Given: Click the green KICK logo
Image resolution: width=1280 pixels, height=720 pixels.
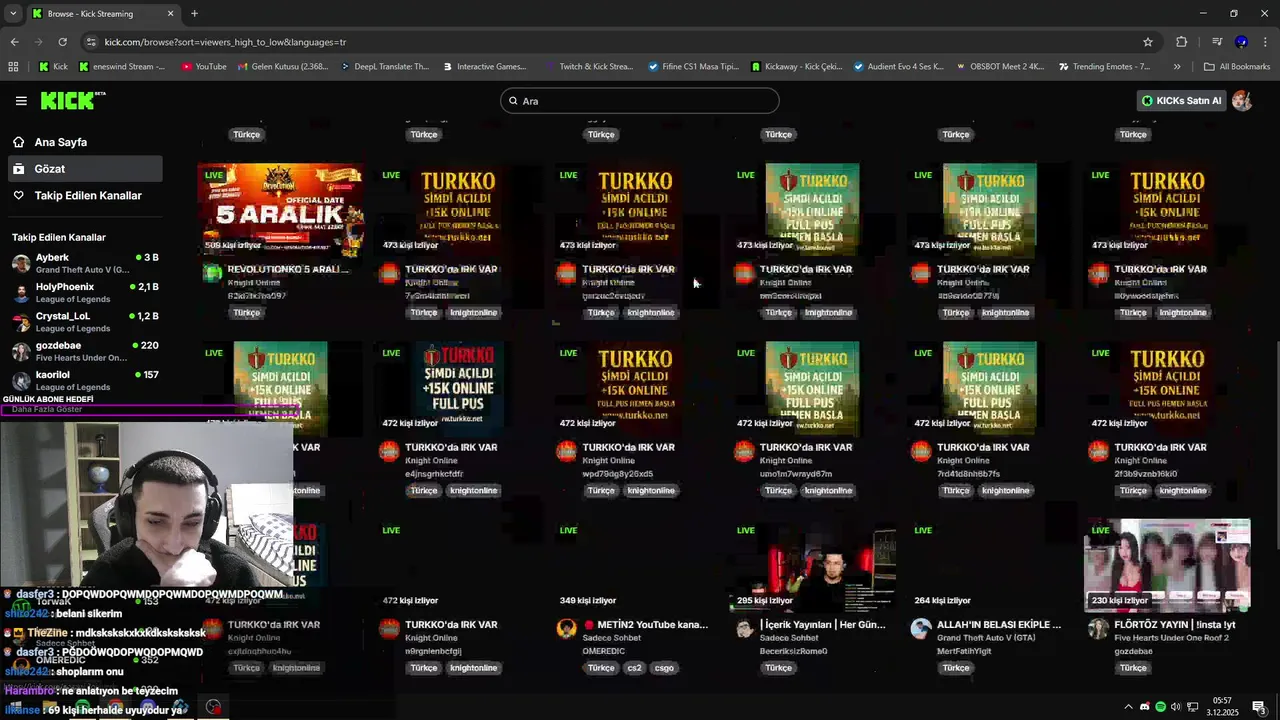Looking at the screenshot, I should (72, 100).
